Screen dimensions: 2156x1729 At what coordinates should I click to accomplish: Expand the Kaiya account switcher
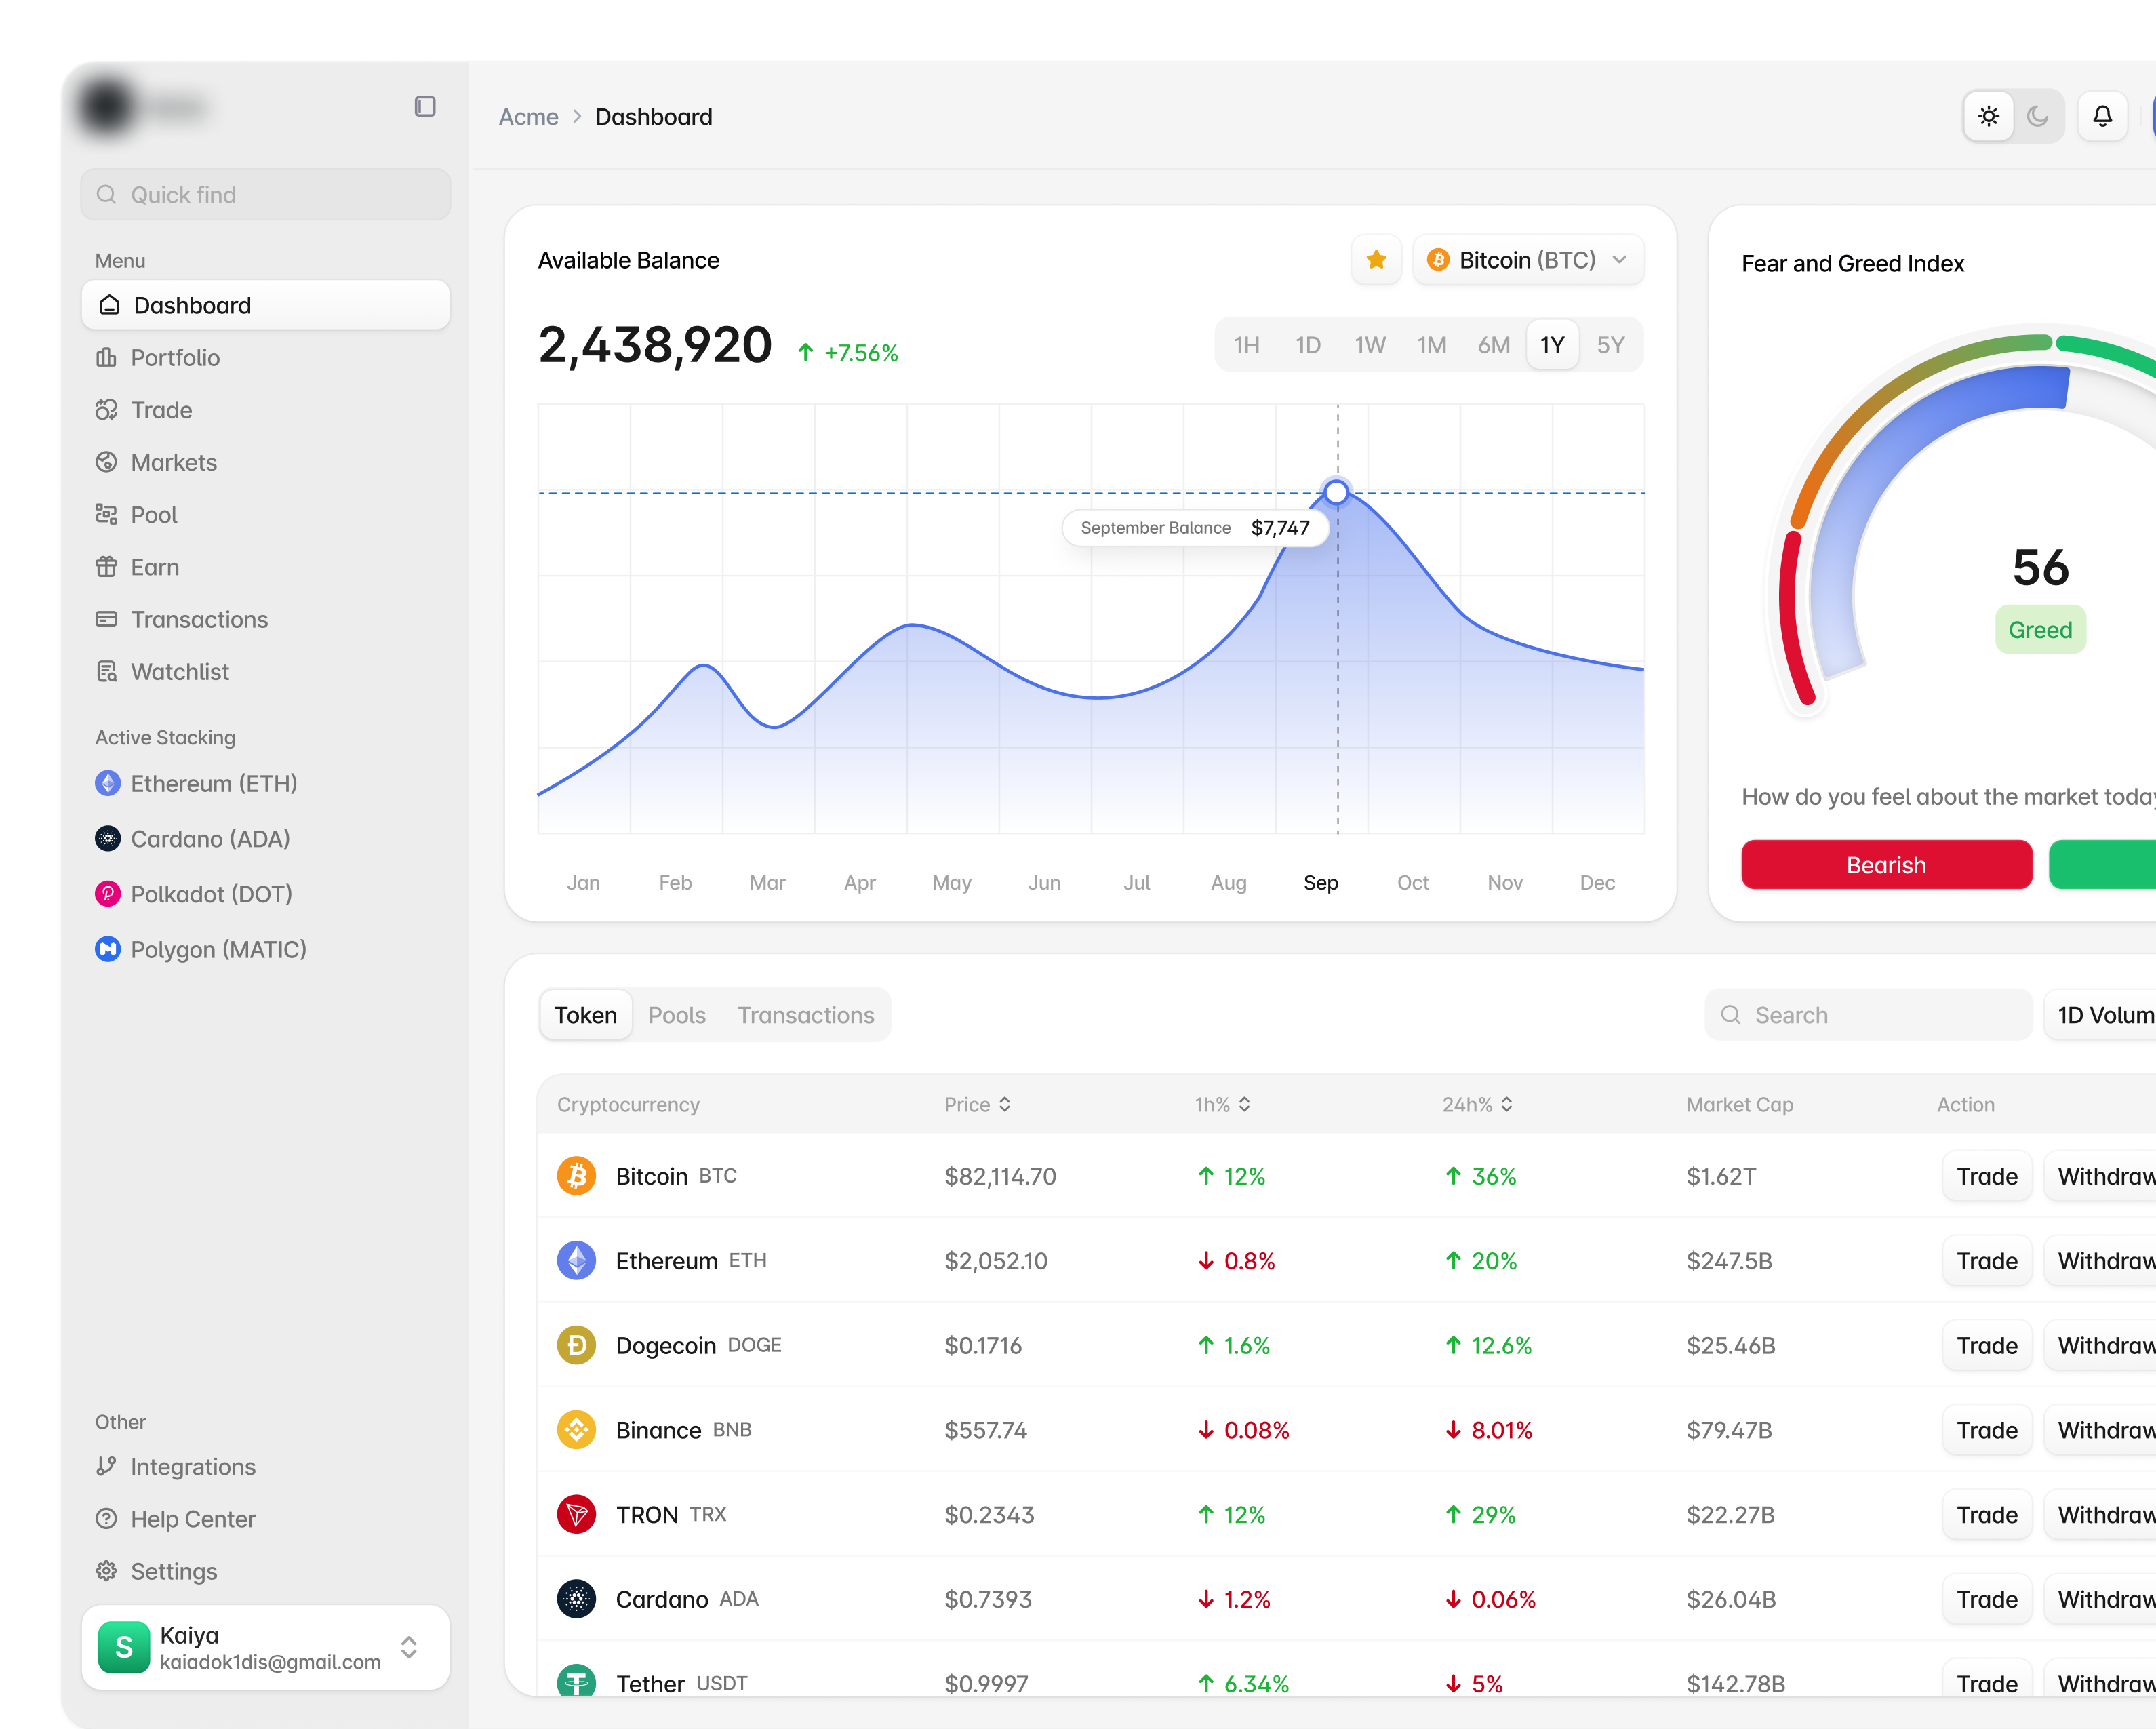coord(408,1647)
